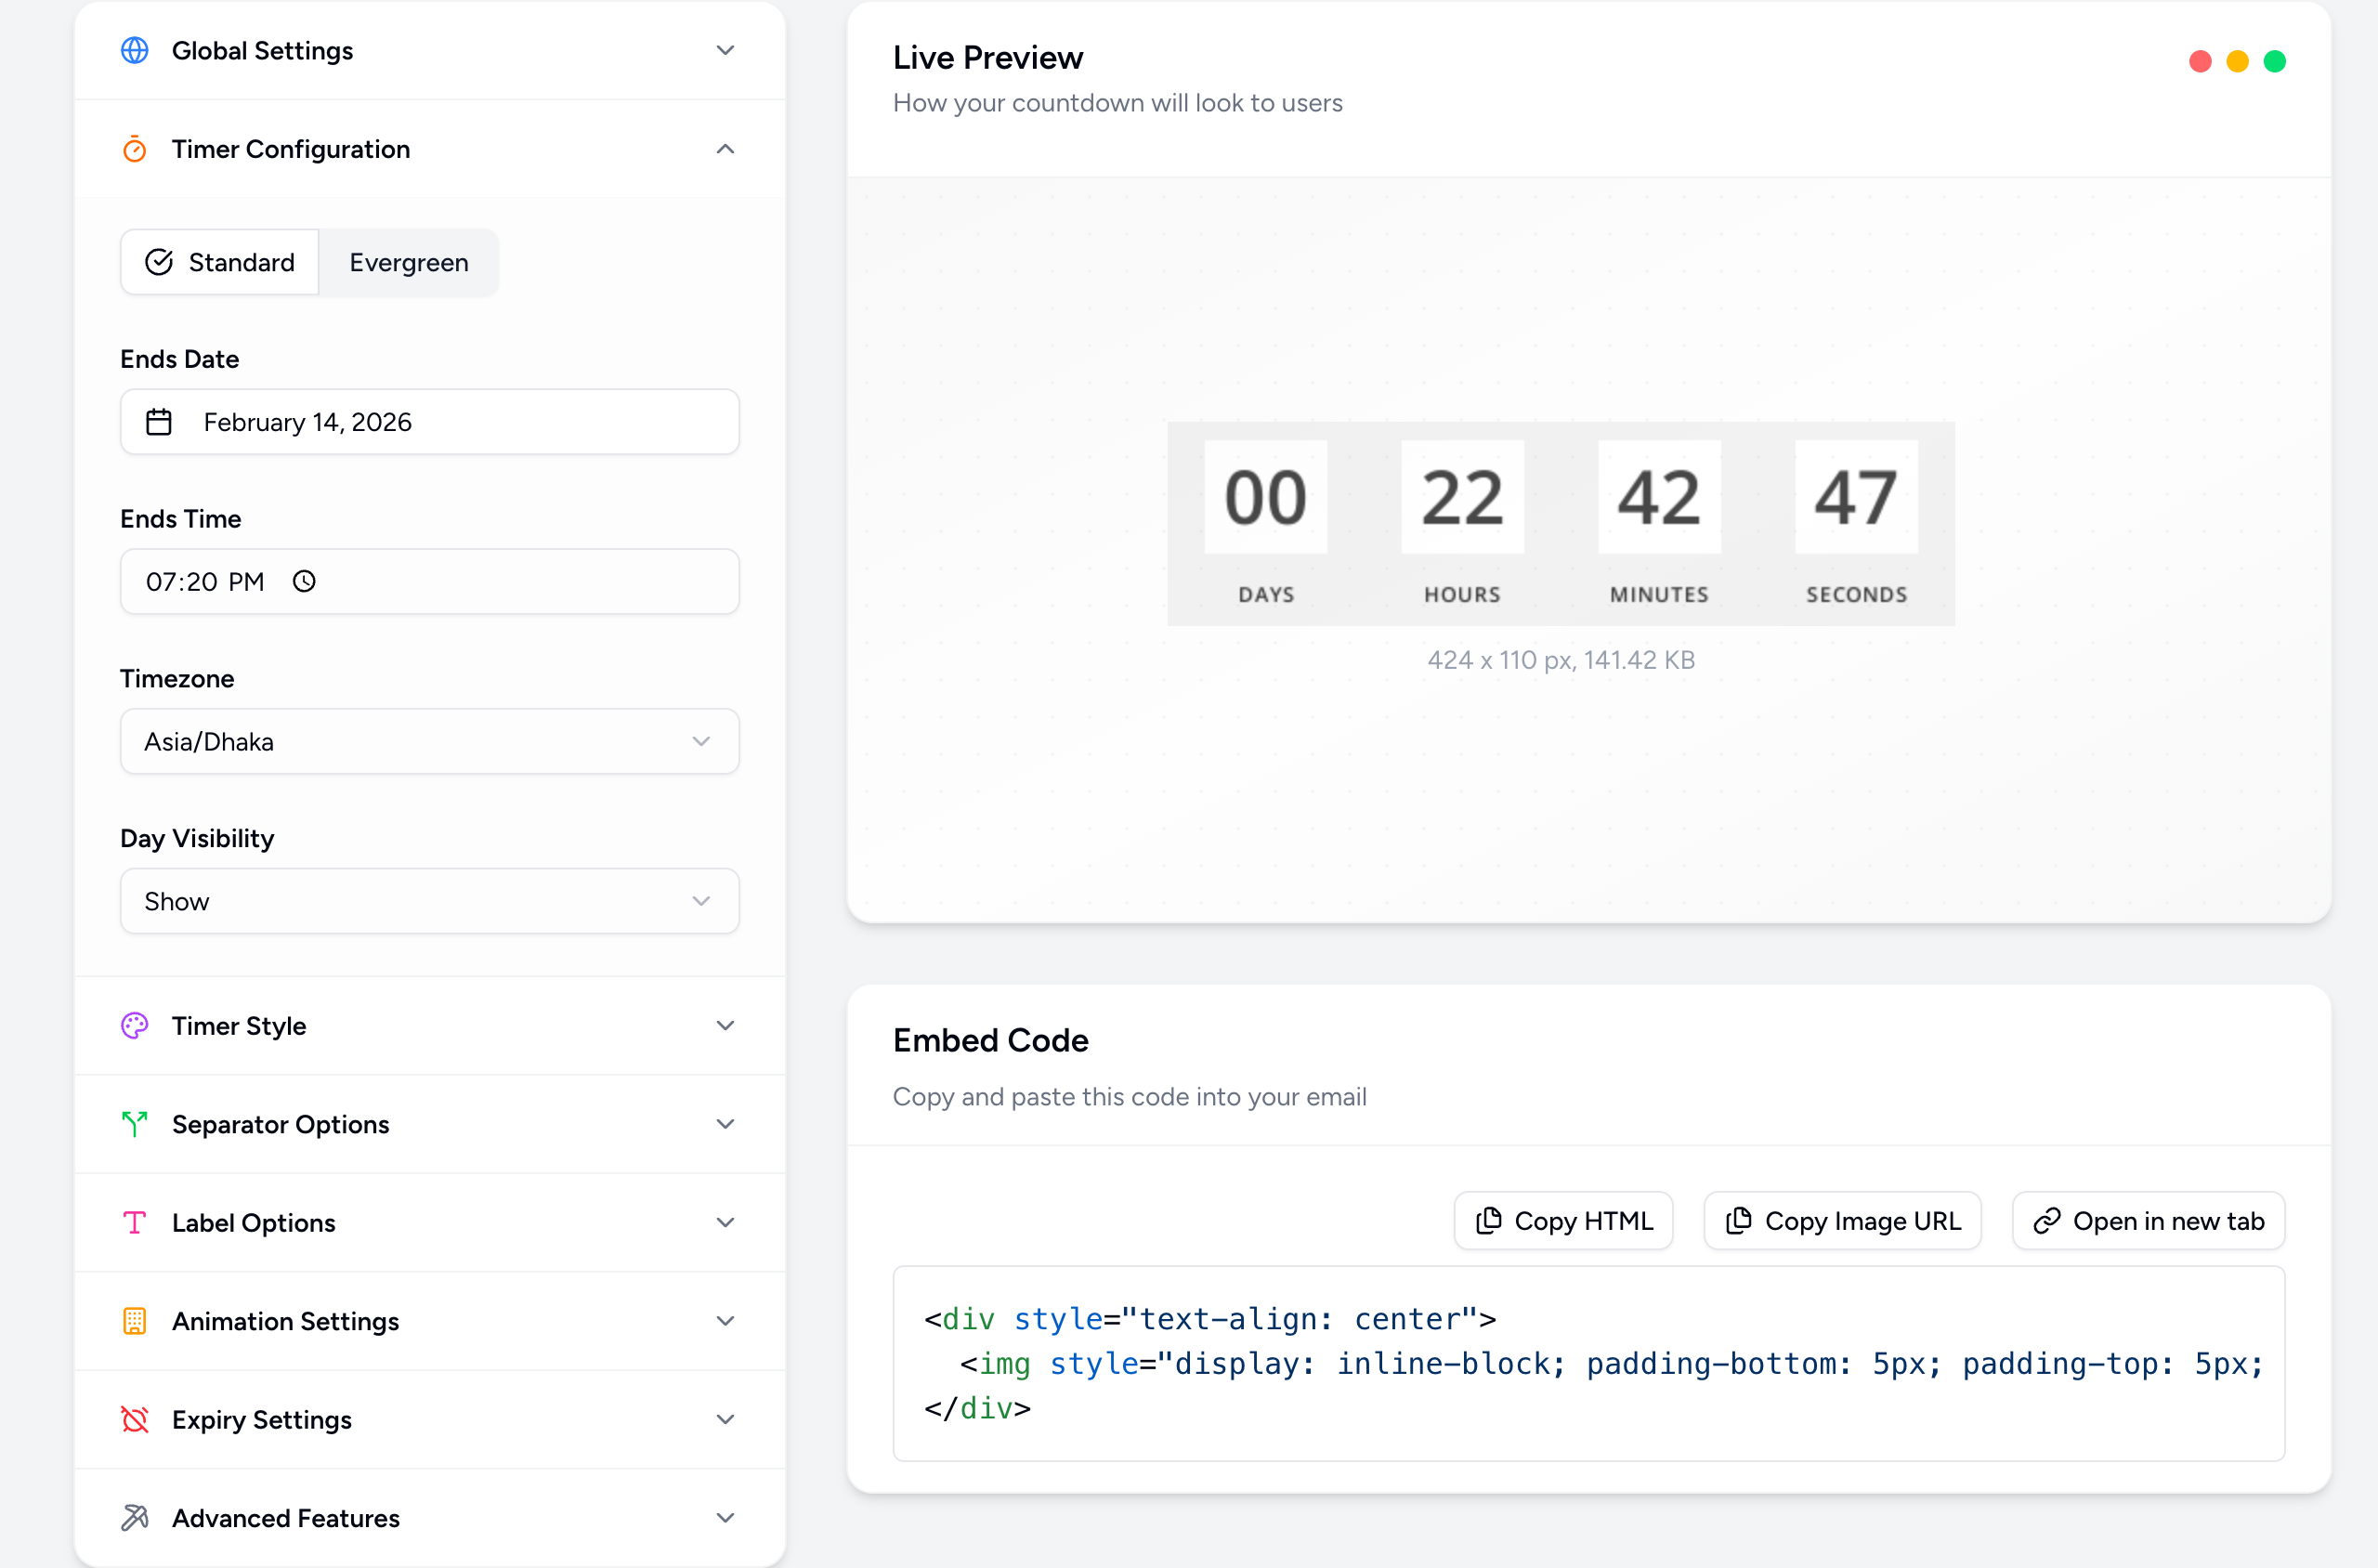This screenshot has height=1568, width=2378.
Task: Click the bell-off icon beside Expiry Settings
Action: (135, 1419)
